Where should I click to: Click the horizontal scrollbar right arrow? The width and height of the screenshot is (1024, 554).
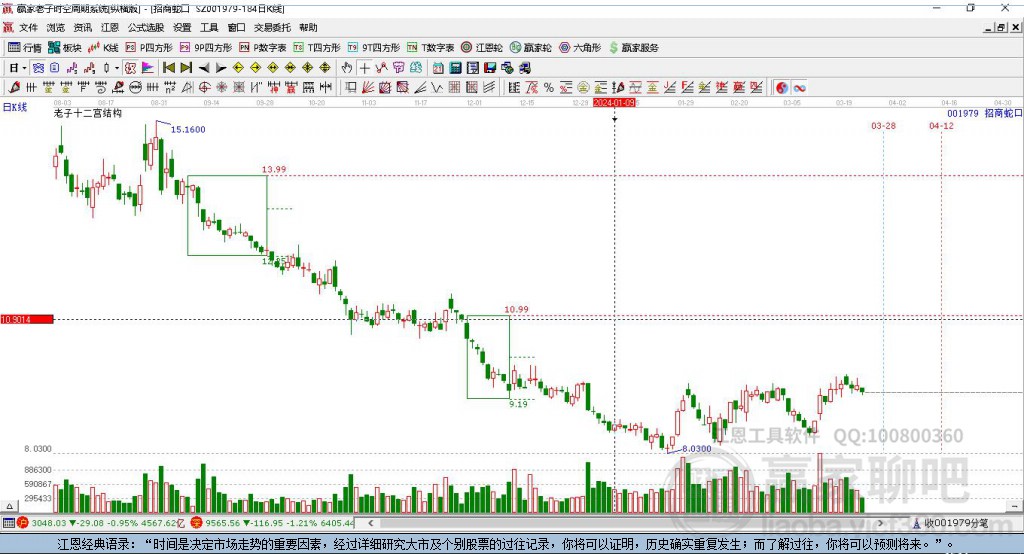880,523
